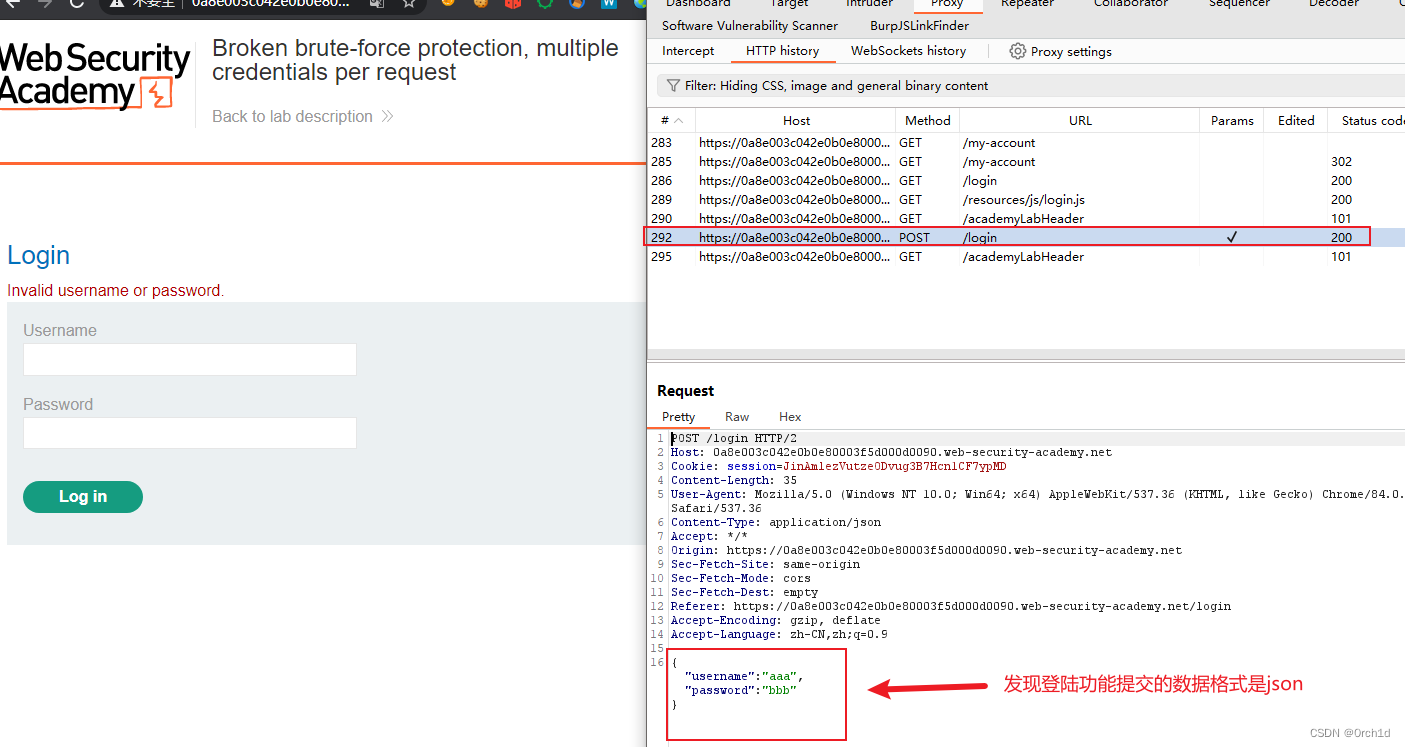Open the WebSockets history sub-tab
Image resolution: width=1405 pixels, height=747 pixels.
[x=908, y=51]
